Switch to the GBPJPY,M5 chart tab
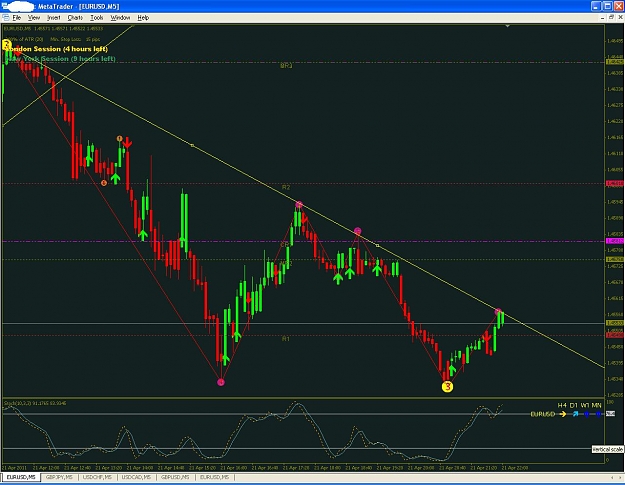This screenshot has width=625, height=485. pyautogui.click(x=59, y=477)
